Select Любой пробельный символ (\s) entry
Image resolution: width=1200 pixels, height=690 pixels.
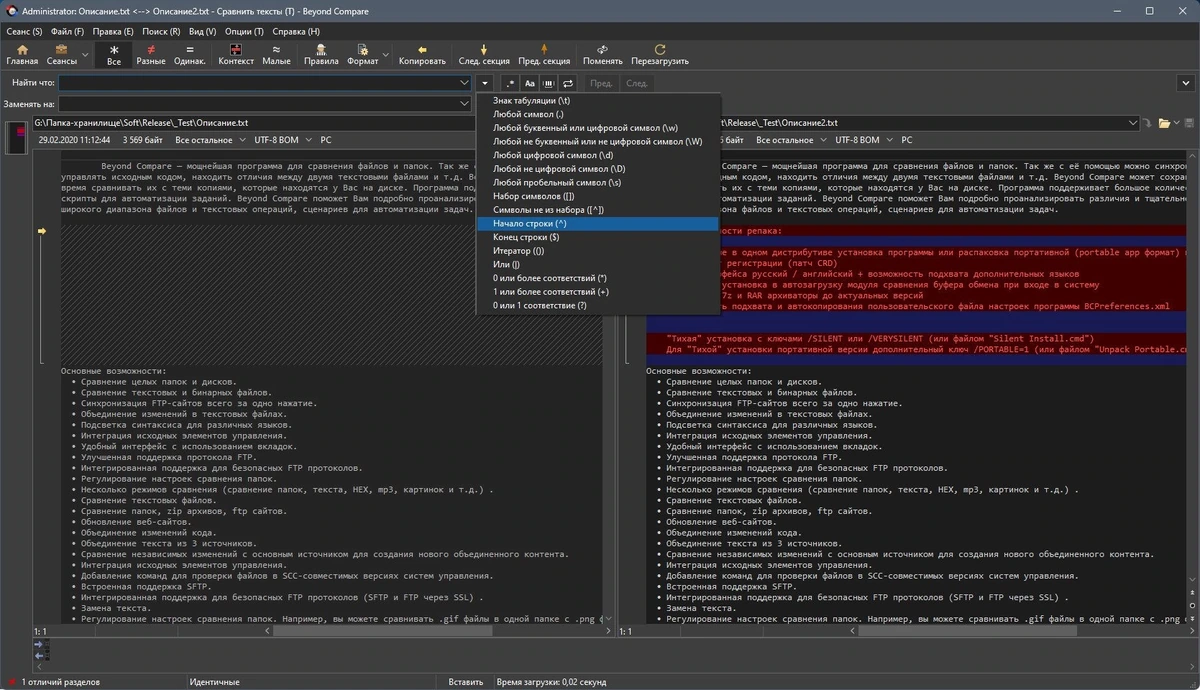click(x=598, y=183)
